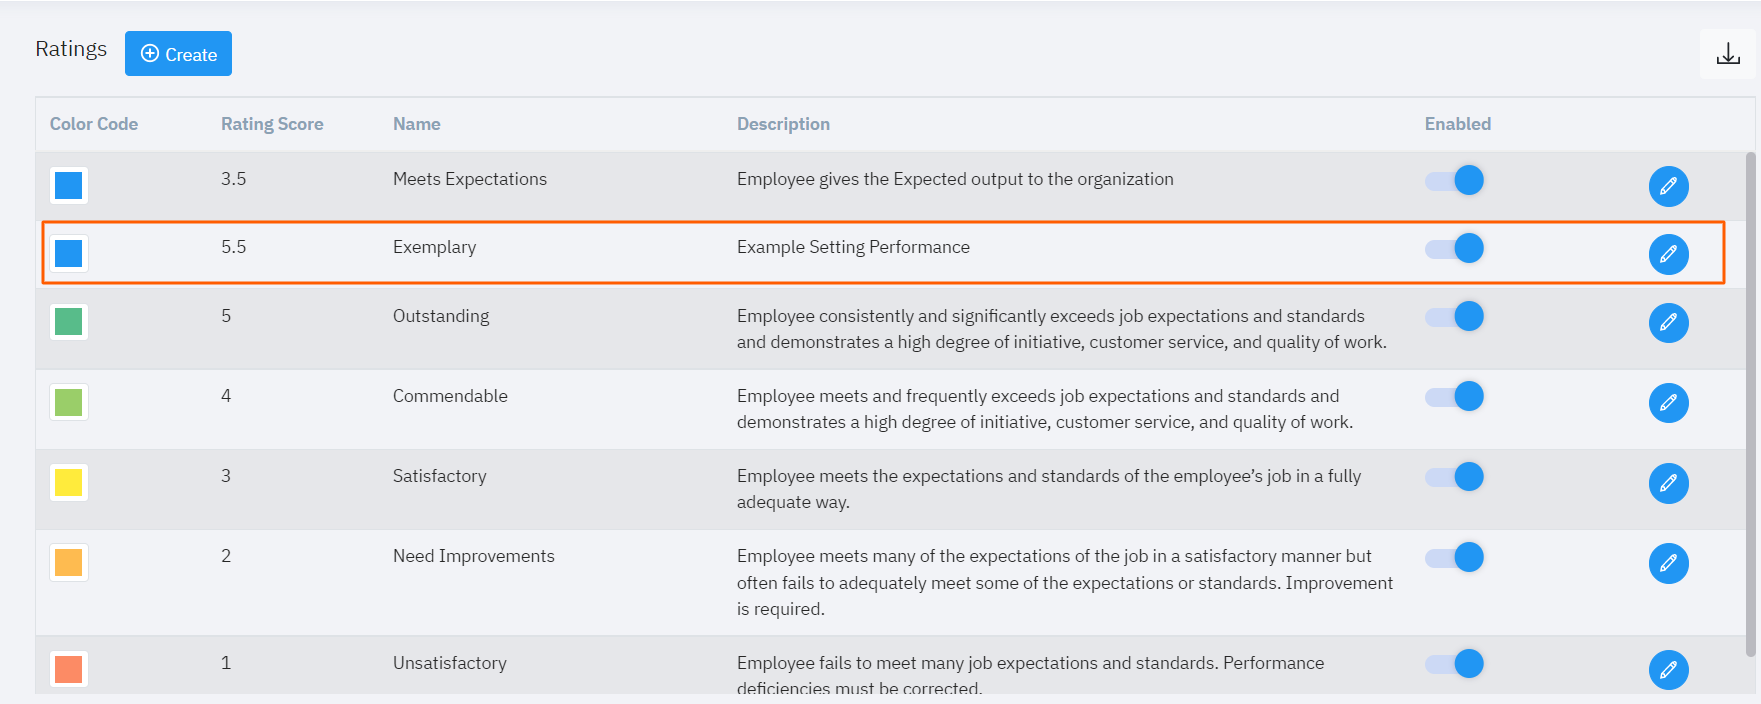Toggle off the Exemplary rating

point(1455,248)
